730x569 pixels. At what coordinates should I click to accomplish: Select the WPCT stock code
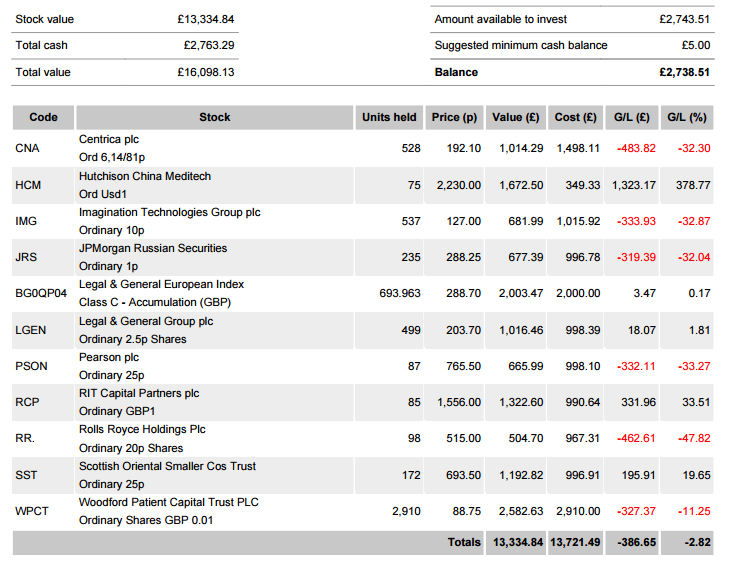[32, 511]
